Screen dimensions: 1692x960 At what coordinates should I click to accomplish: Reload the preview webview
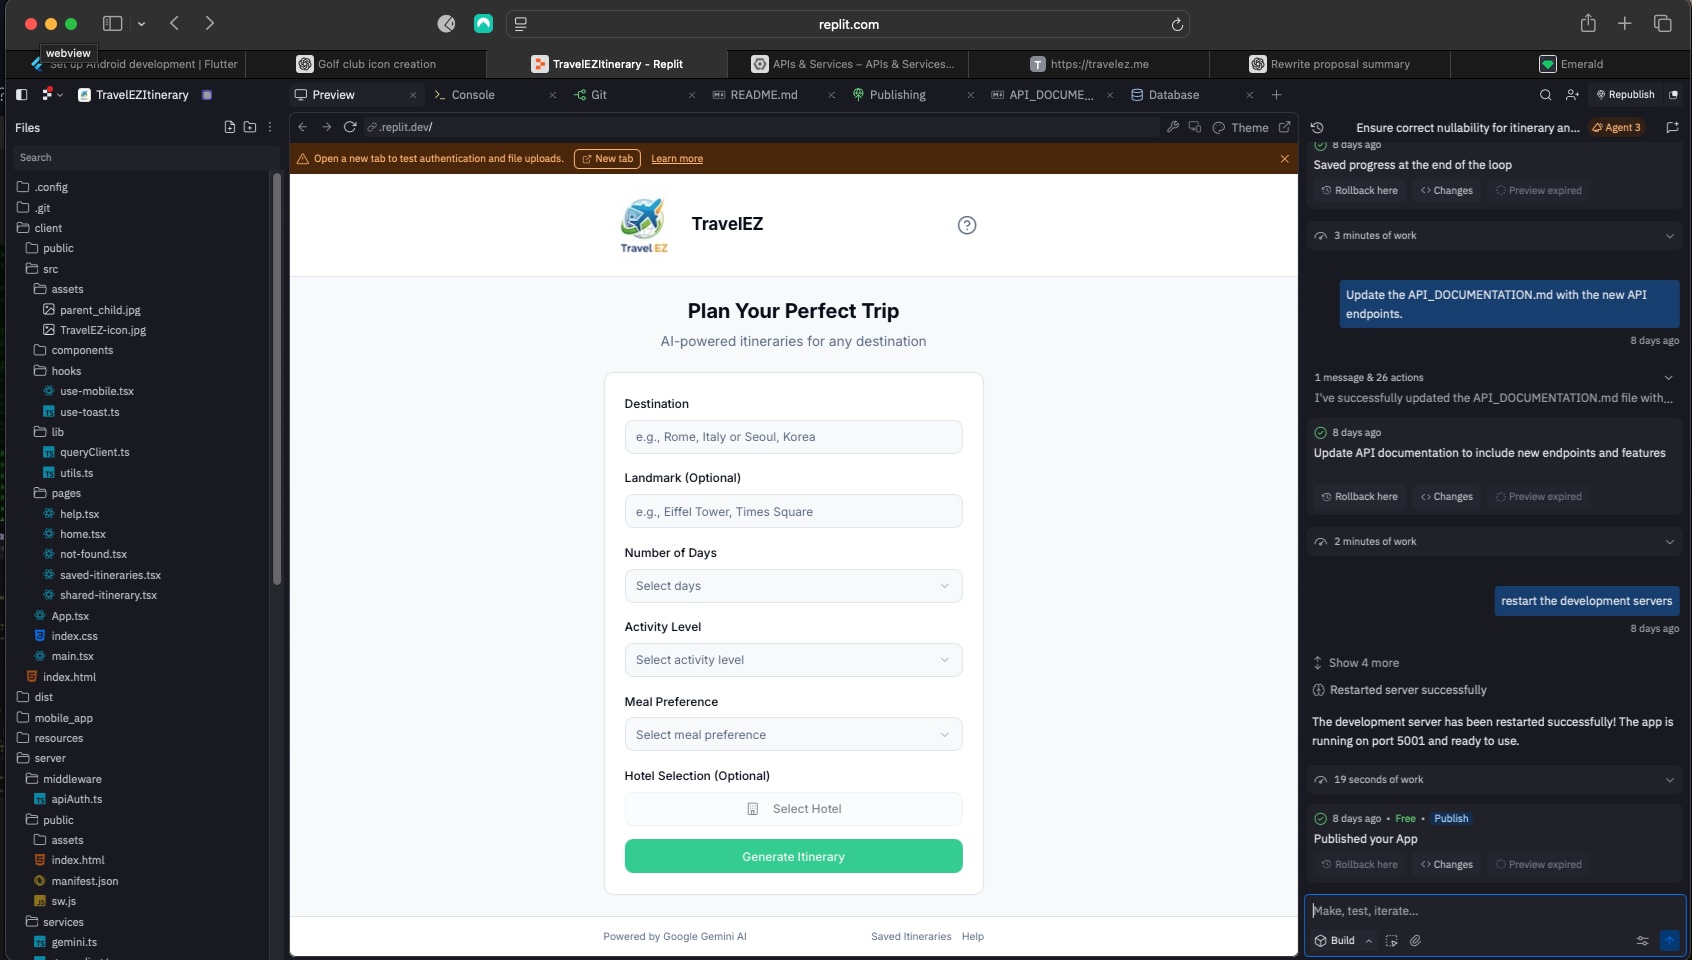tap(350, 127)
